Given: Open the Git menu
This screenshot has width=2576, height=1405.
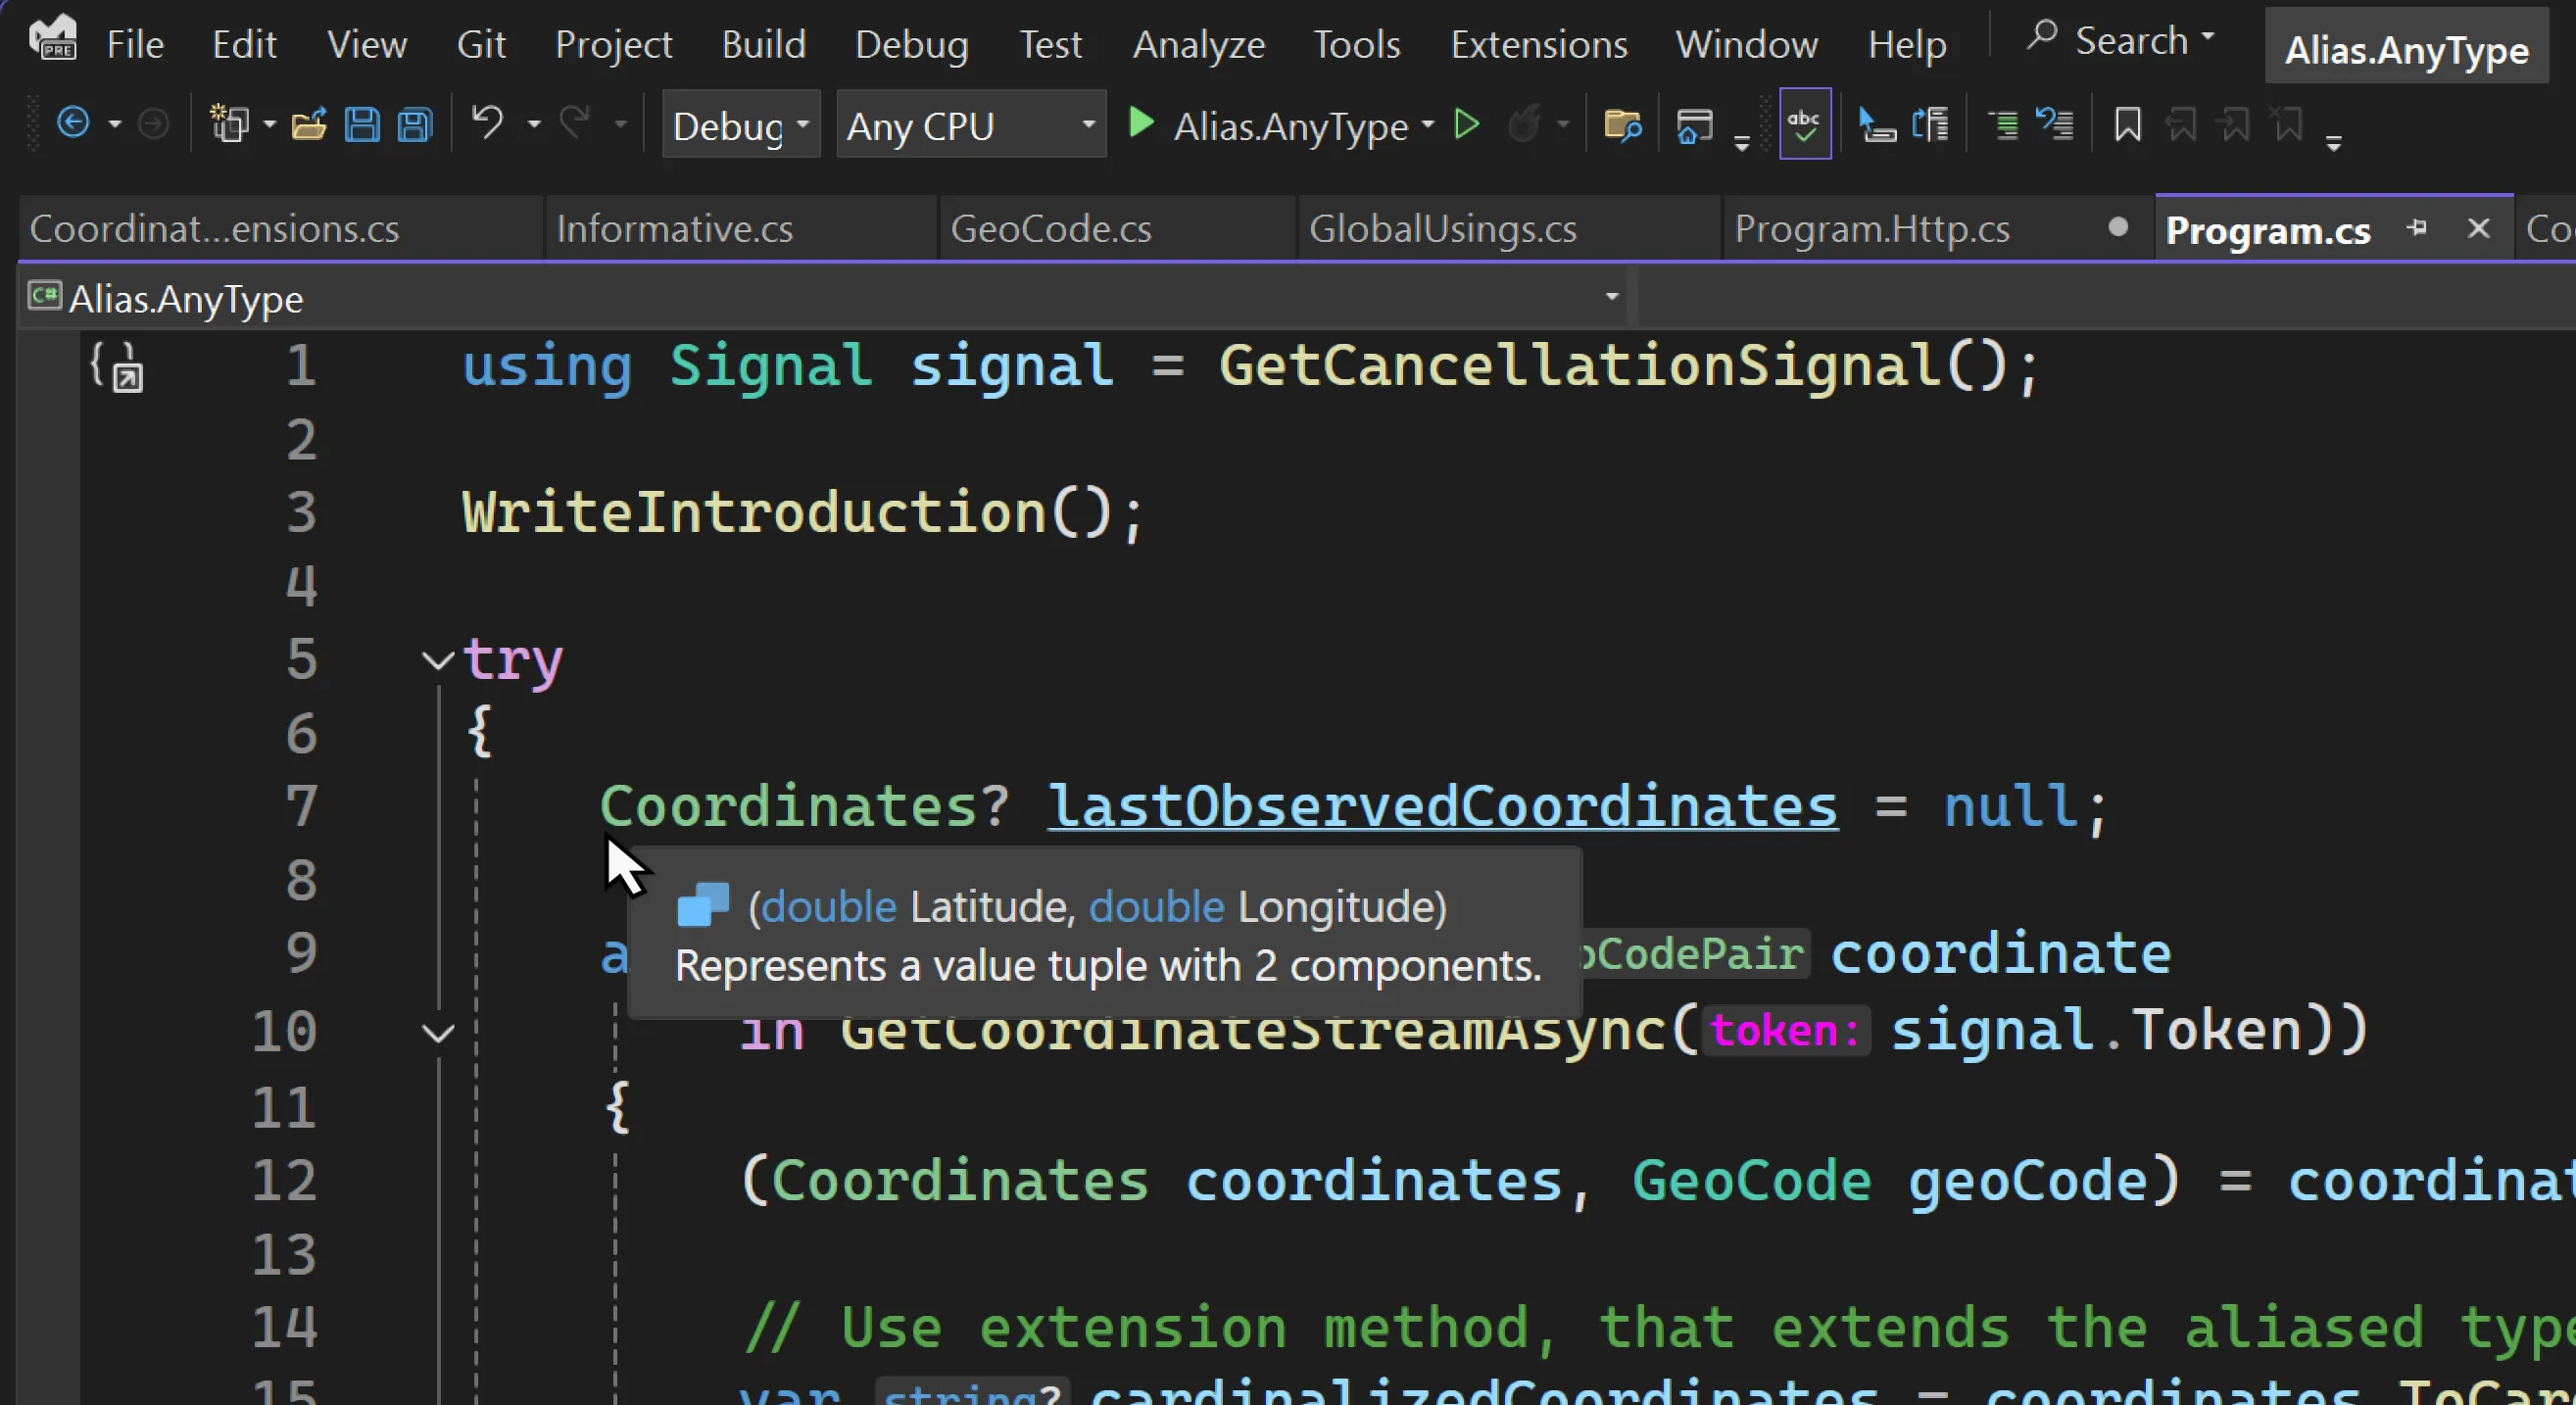Looking at the screenshot, I should coord(481,44).
